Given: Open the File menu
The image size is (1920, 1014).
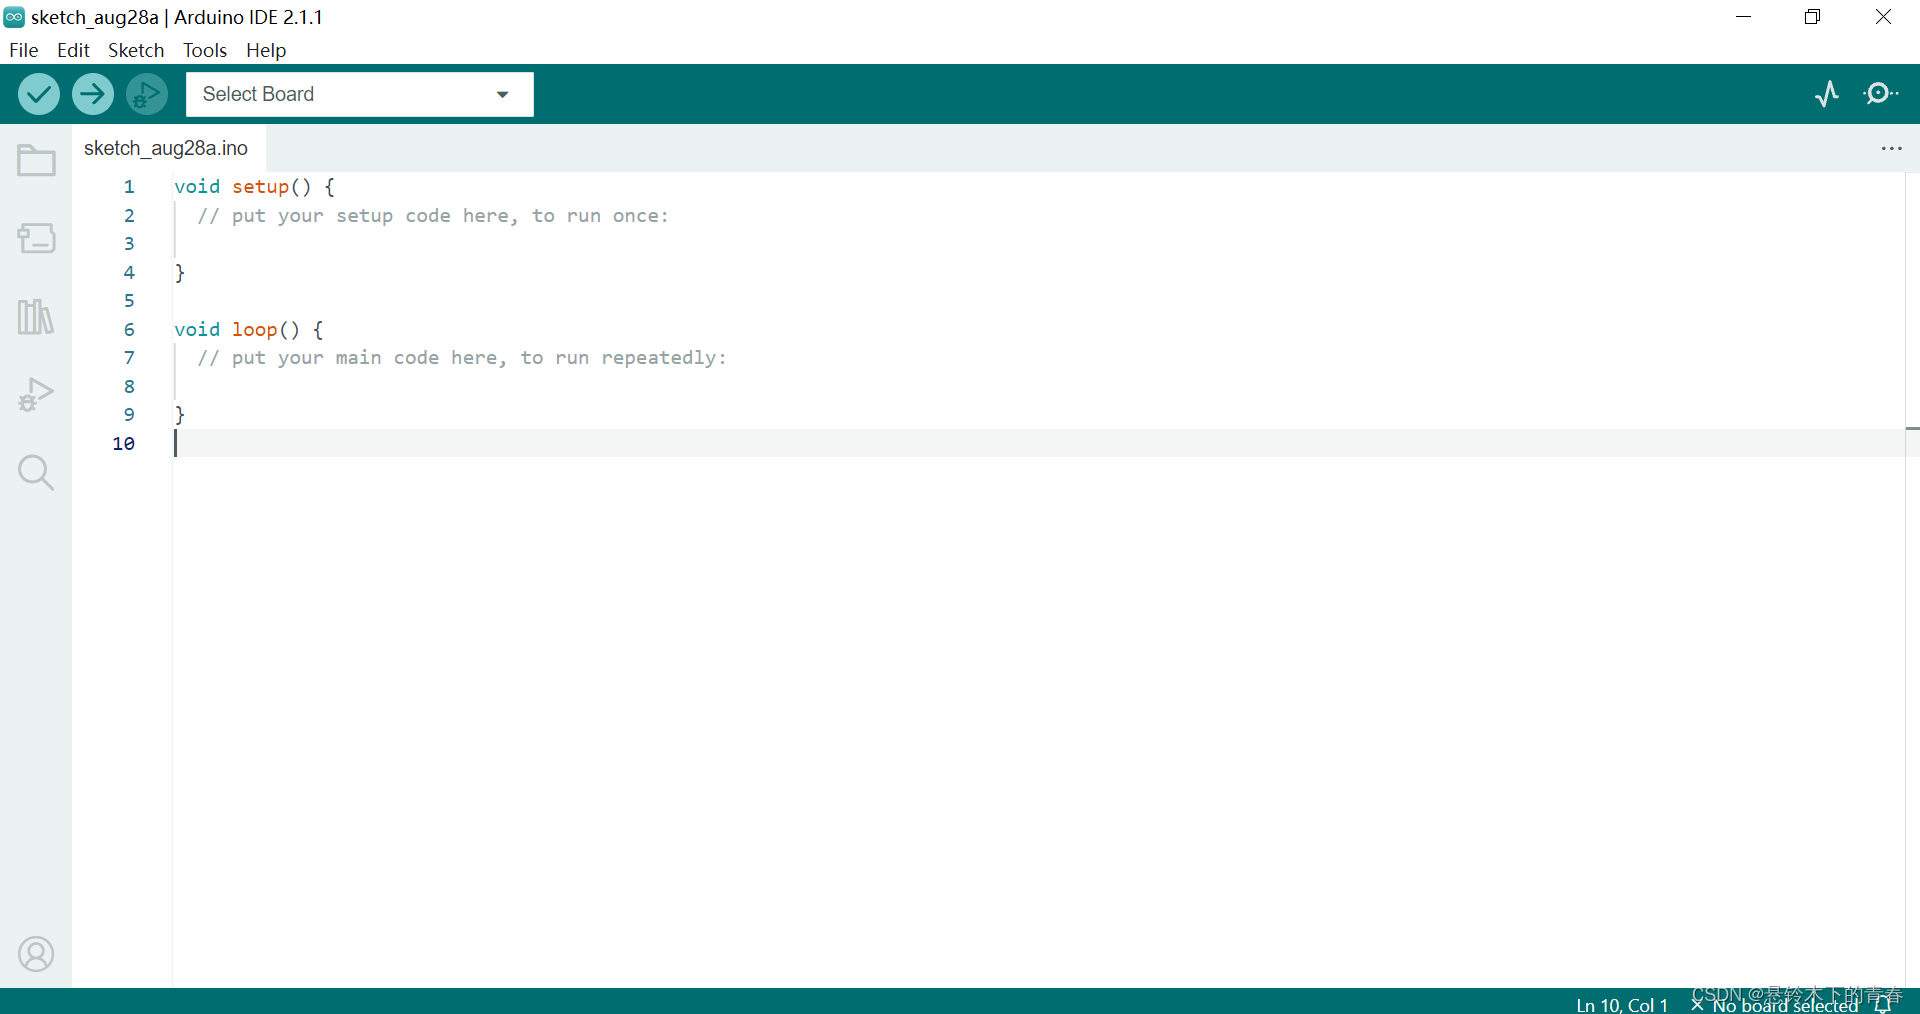Looking at the screenshot, I should click(x=24, y=50).
